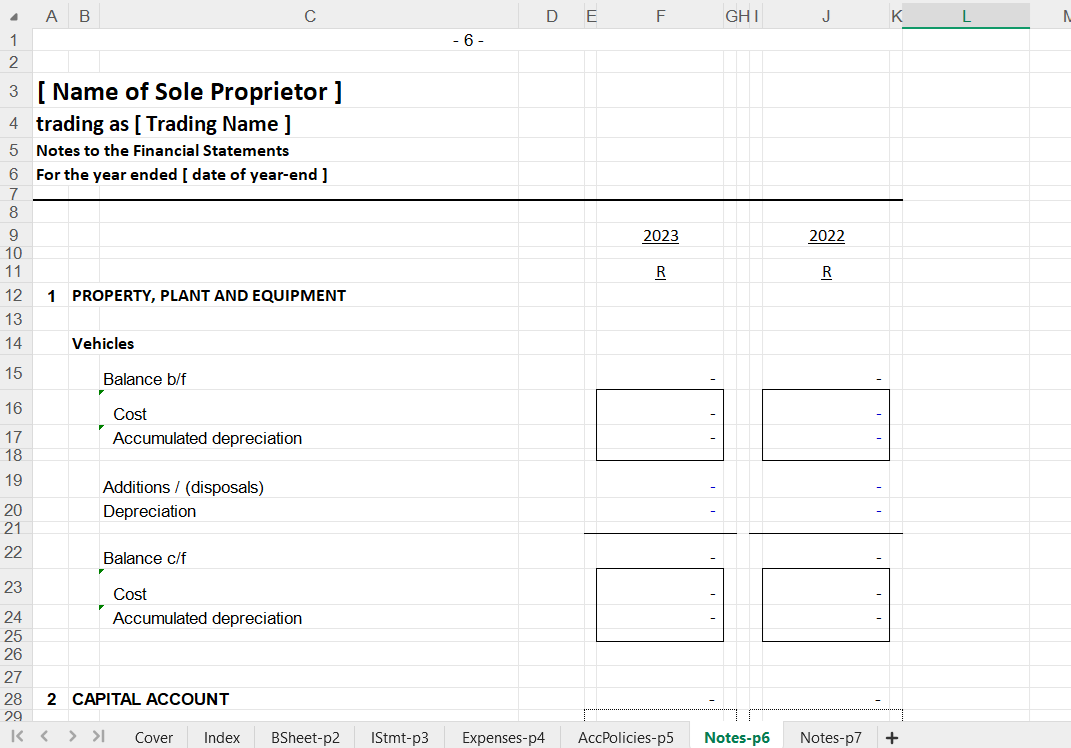Select the AccPolicies-p5 sheet tab

[626, 738]
